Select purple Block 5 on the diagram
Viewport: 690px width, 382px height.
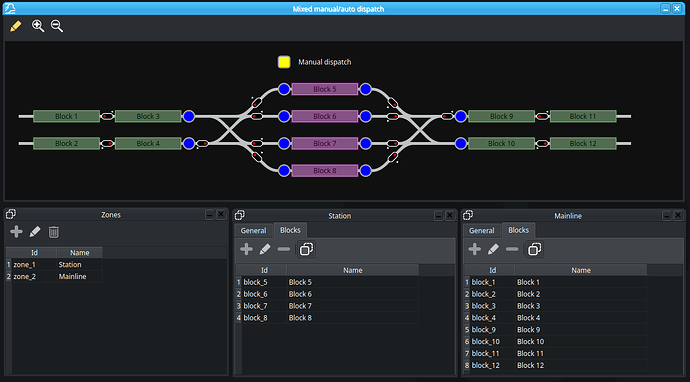pos(325,89)
